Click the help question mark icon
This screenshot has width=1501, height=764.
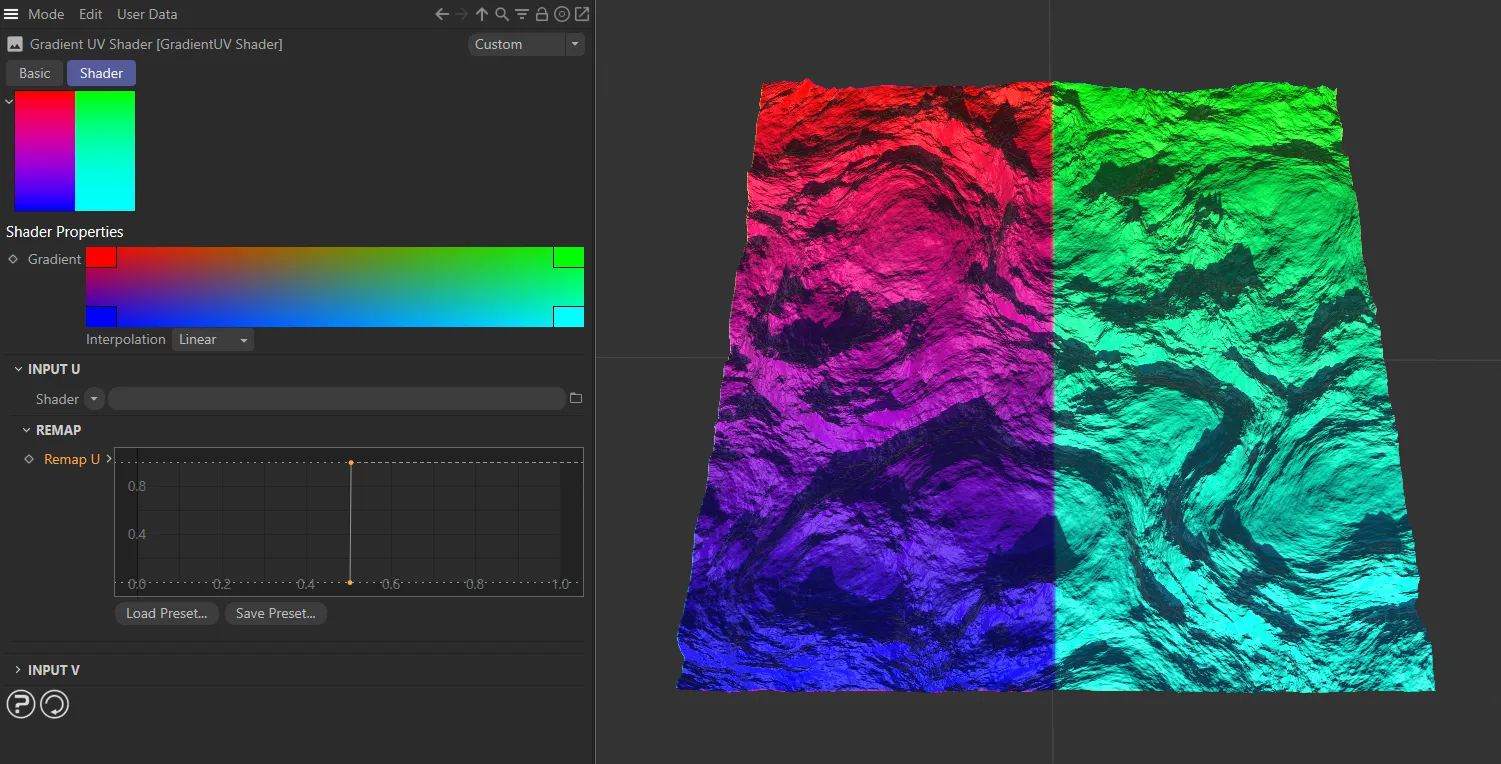click(20, 704)
